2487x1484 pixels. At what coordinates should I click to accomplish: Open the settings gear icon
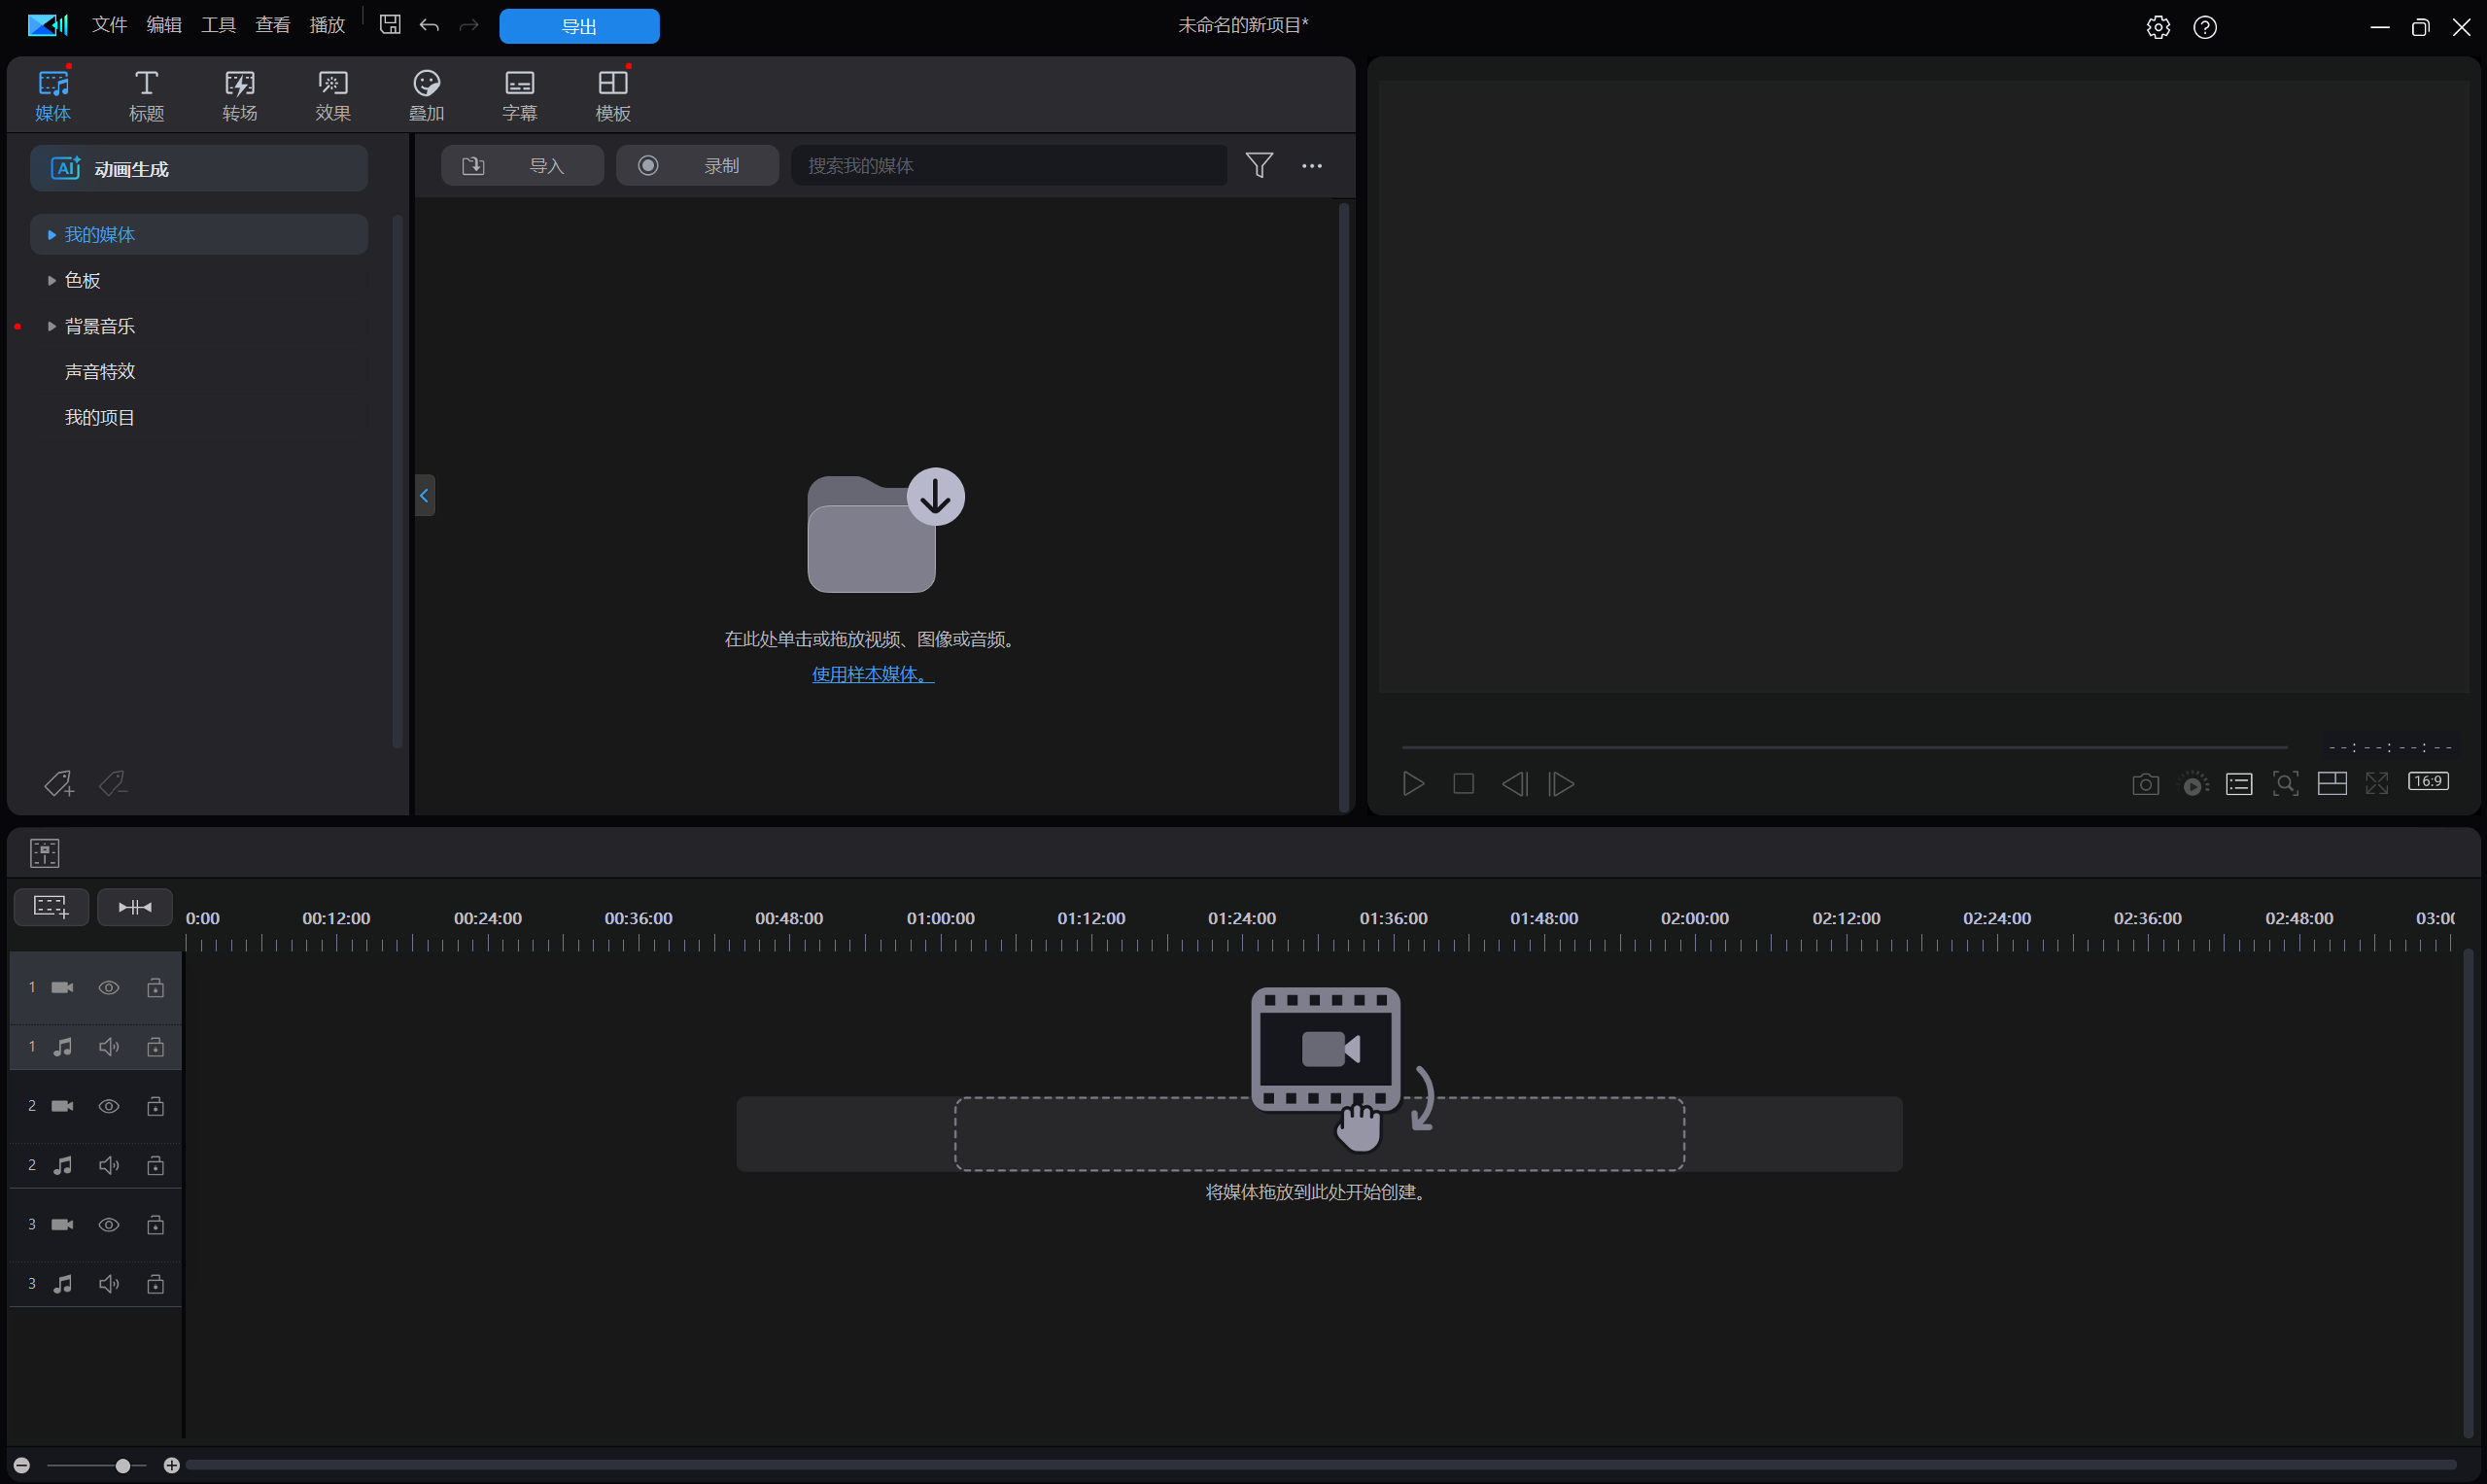point(2157,27)
